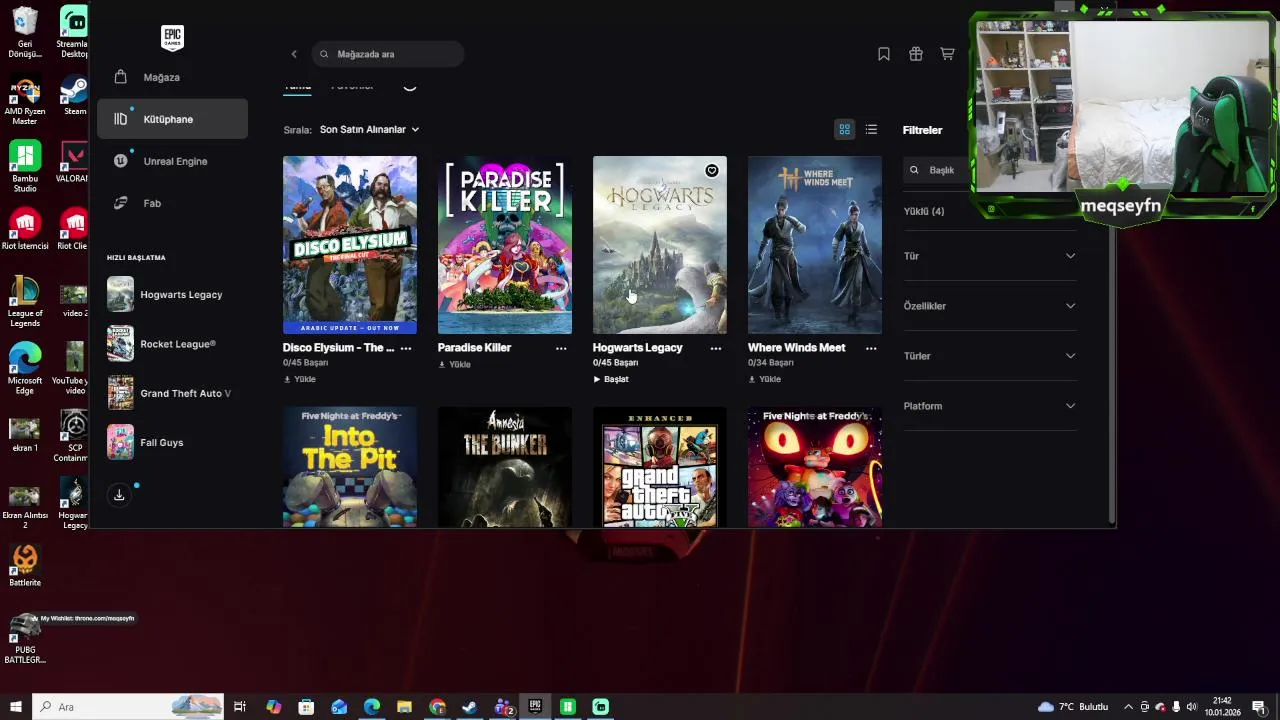Open Microsoft Store taskbar icon
The height and width of the screenshot is (720, 1280).
[x=306, y=707]
